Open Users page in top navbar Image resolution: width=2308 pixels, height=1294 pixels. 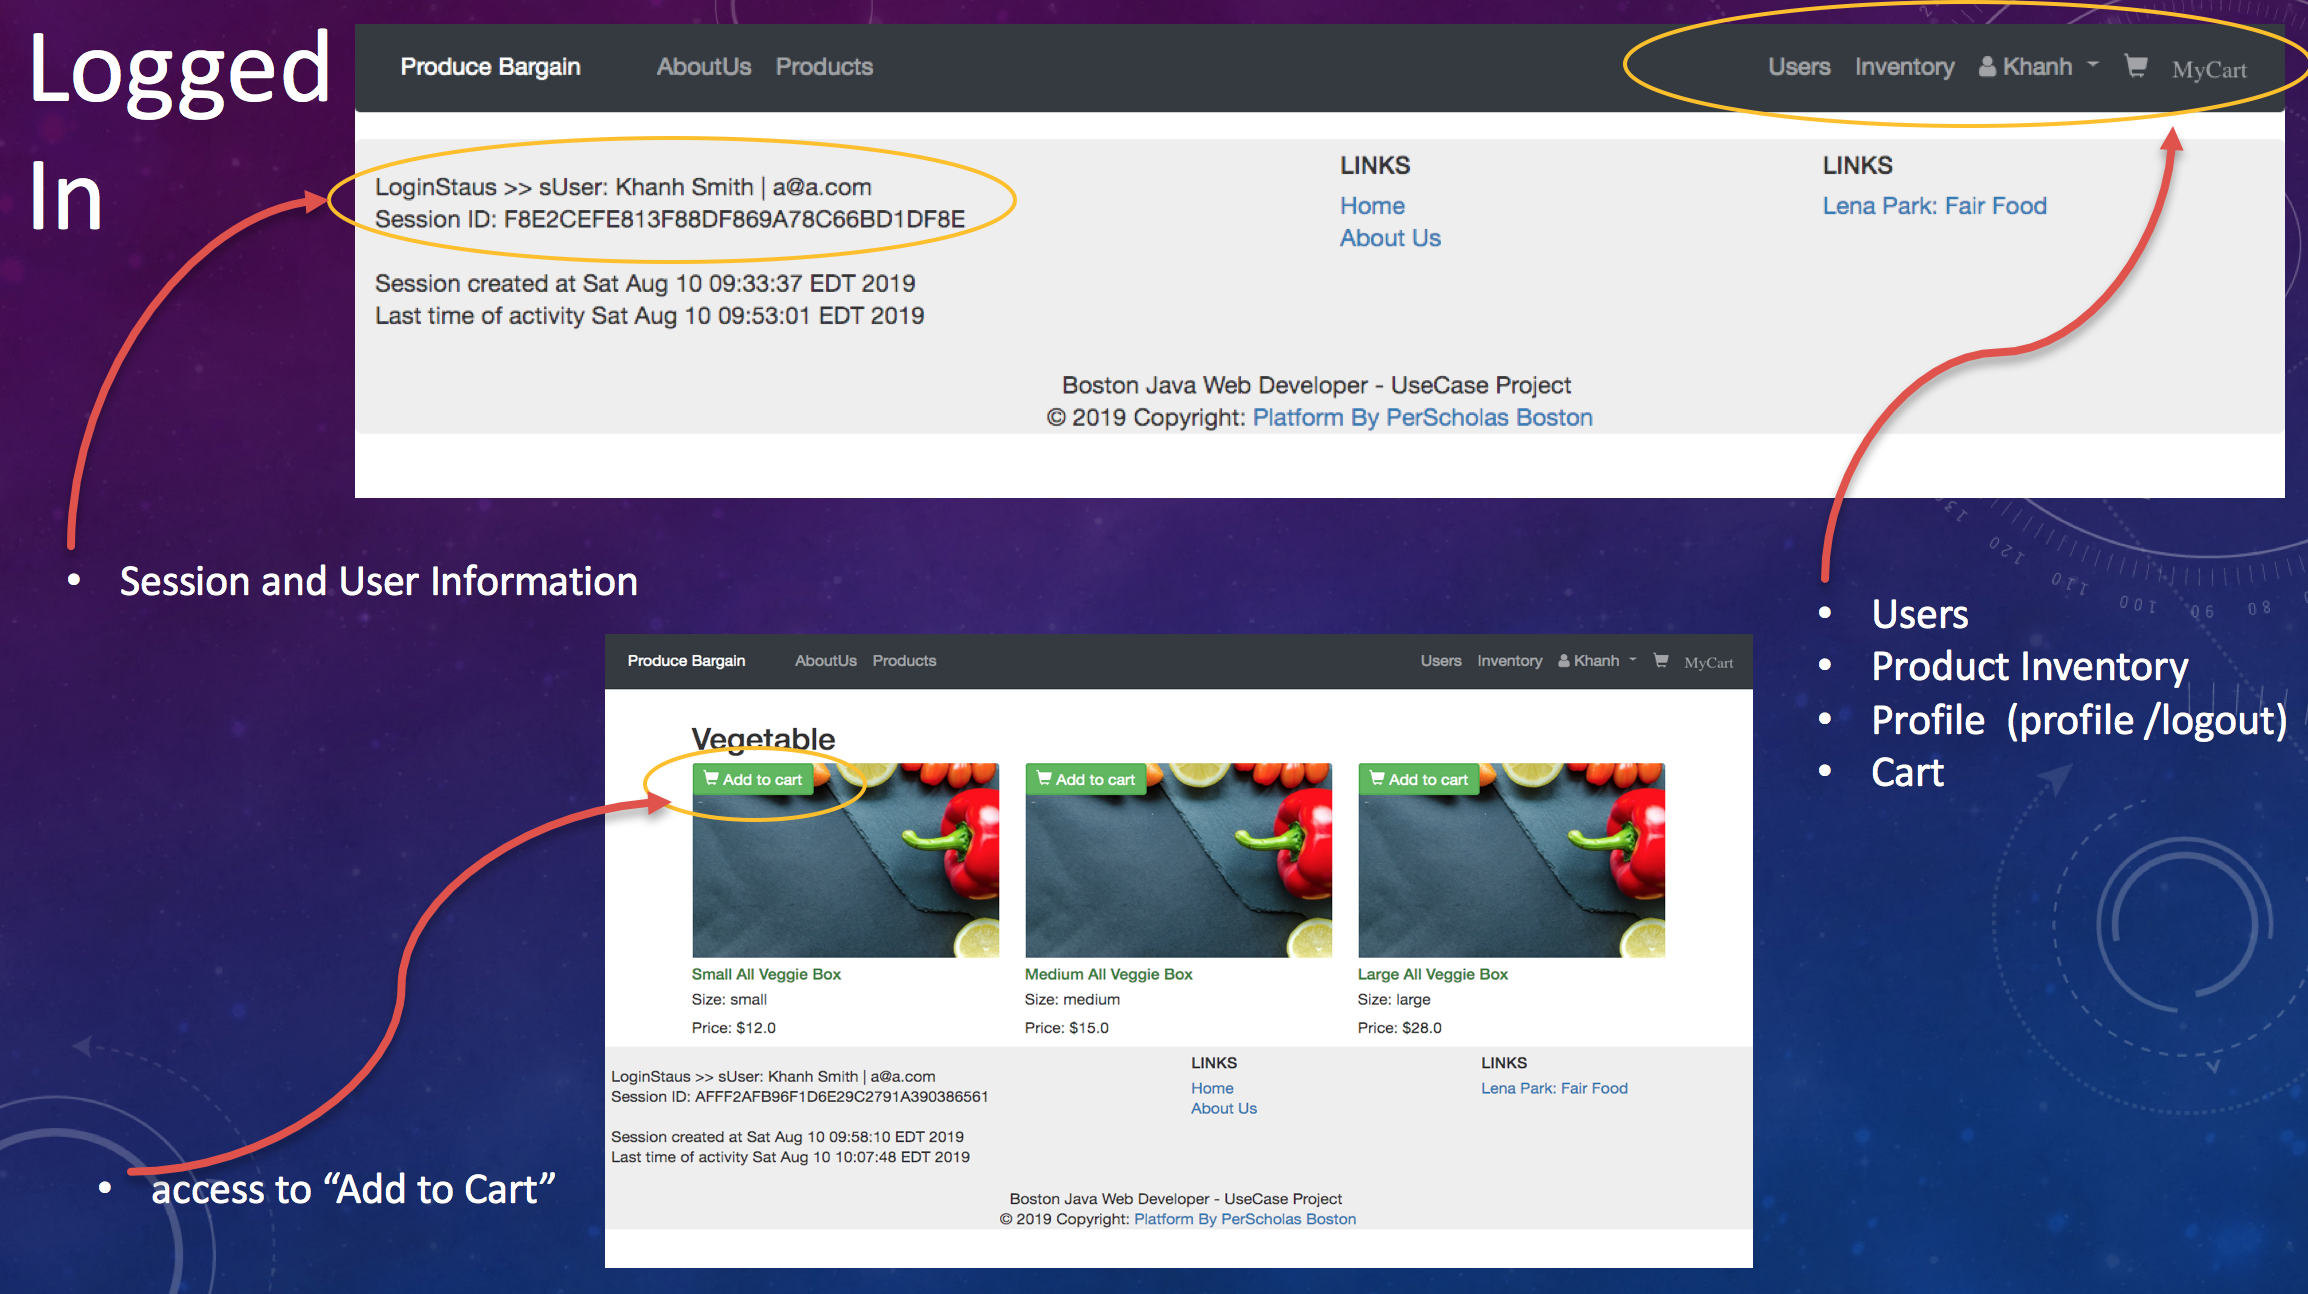click(x=1798, y=67)
